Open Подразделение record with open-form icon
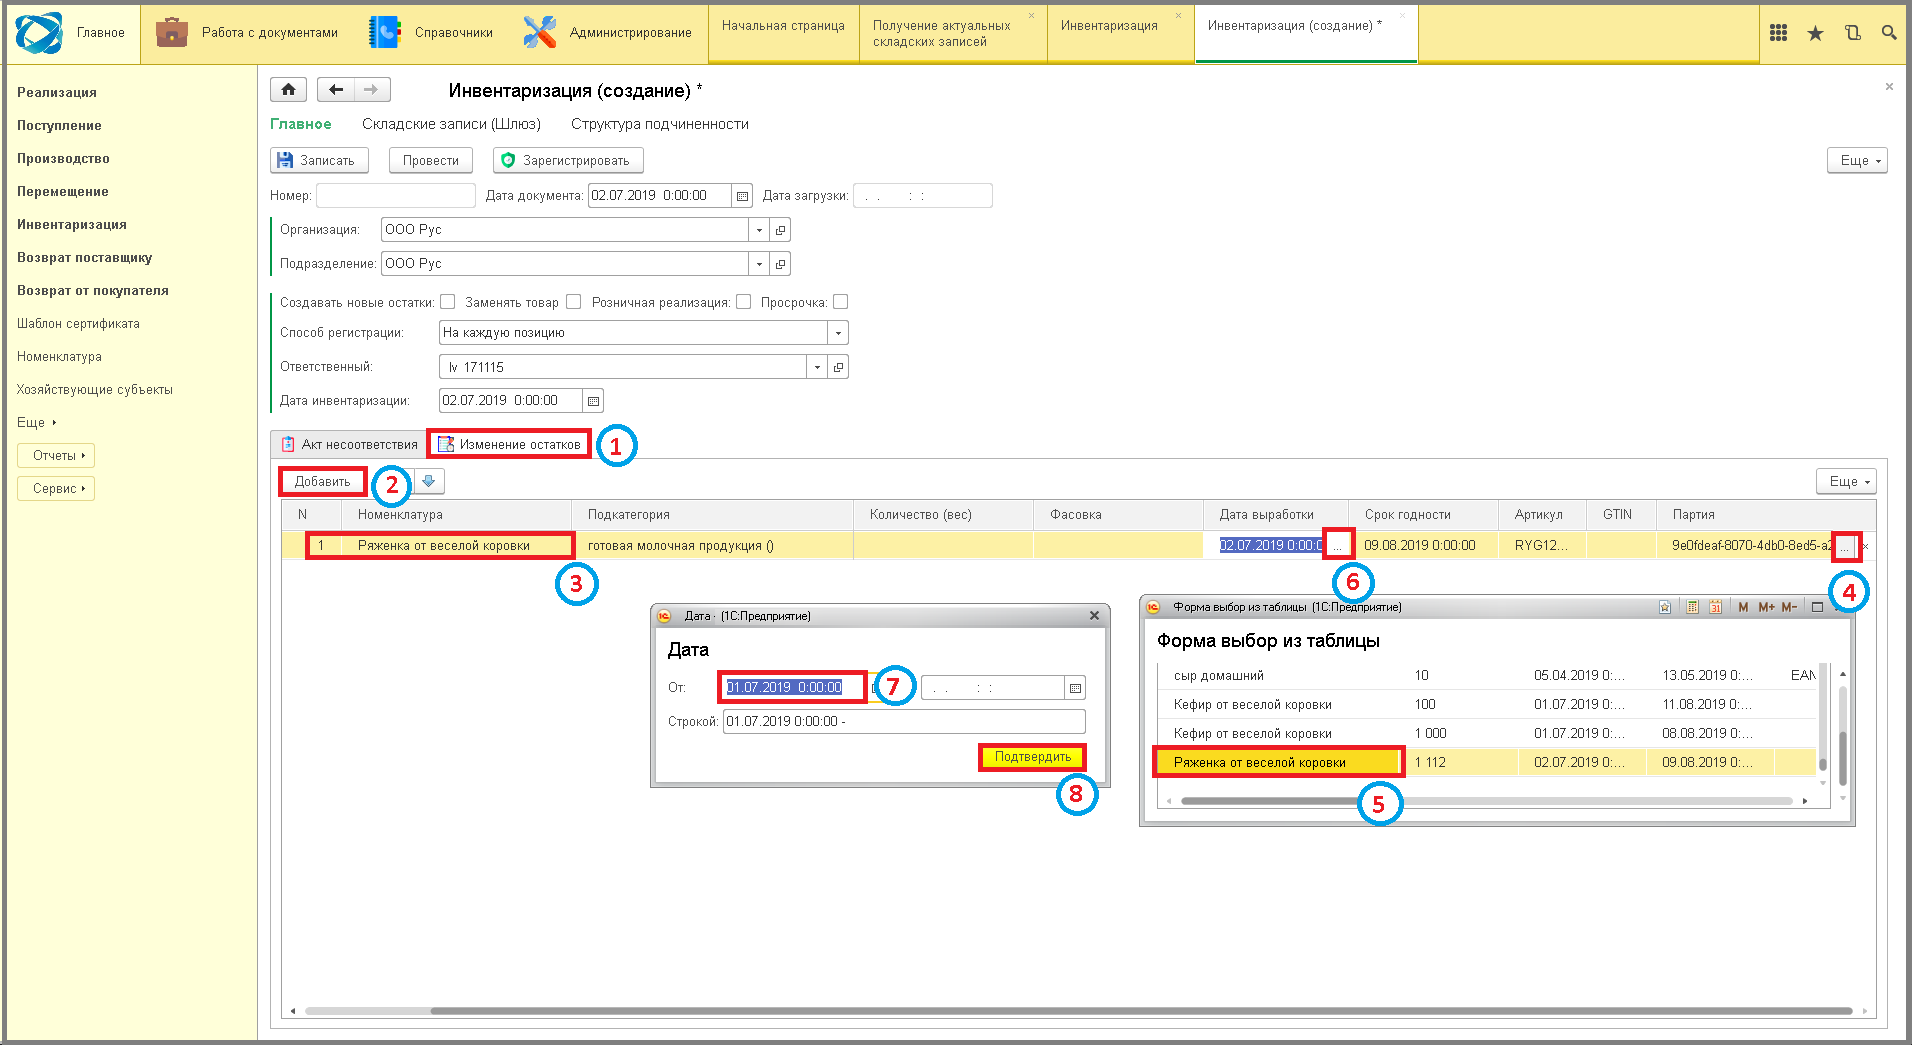Image resolution: width=1912 pixels, height=1045 pixels. click(781, 264)
